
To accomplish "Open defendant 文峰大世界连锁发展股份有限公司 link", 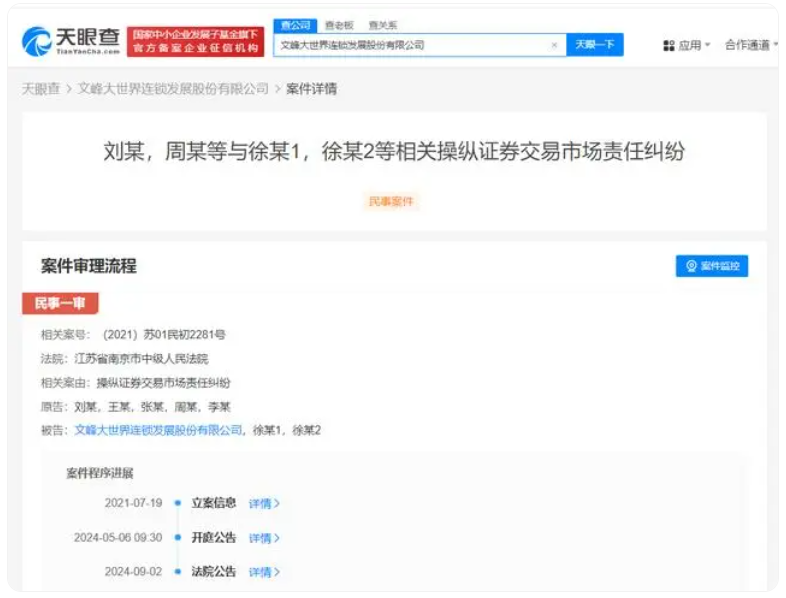I will pyautogui.click(x=158, y=430).
